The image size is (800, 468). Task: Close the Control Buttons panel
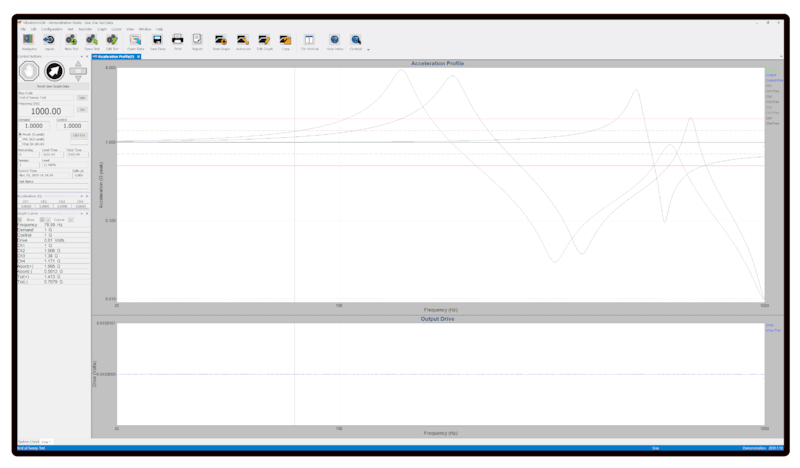tap(87, 57)
